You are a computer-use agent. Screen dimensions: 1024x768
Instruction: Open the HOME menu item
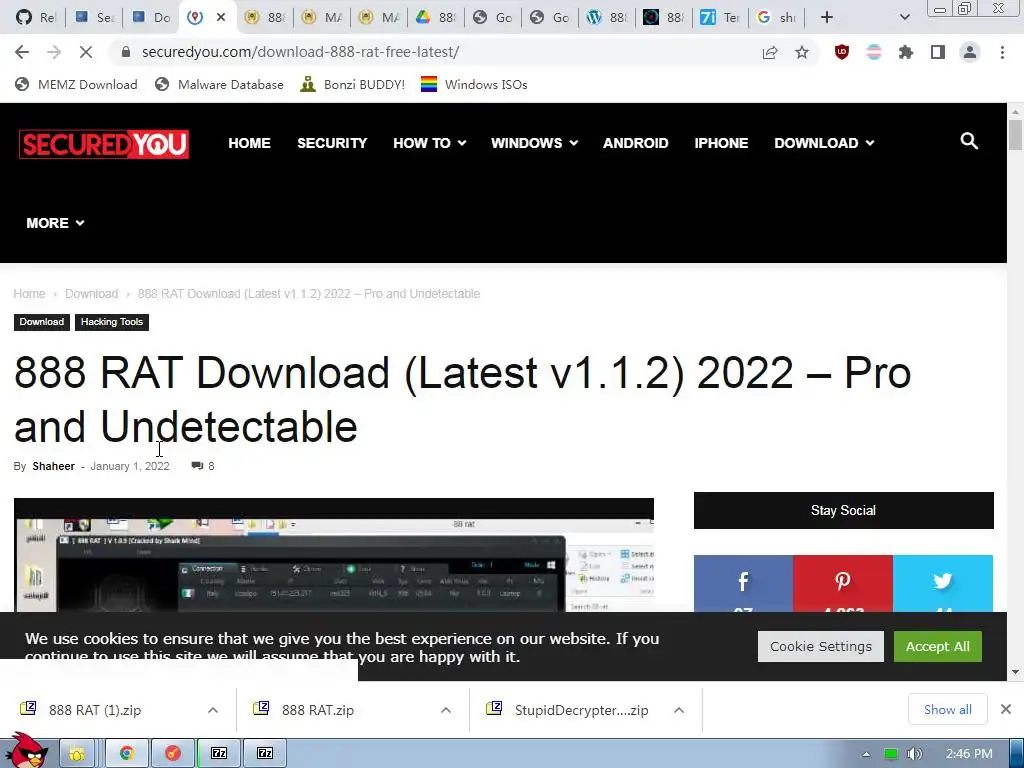tap(249, 143)
